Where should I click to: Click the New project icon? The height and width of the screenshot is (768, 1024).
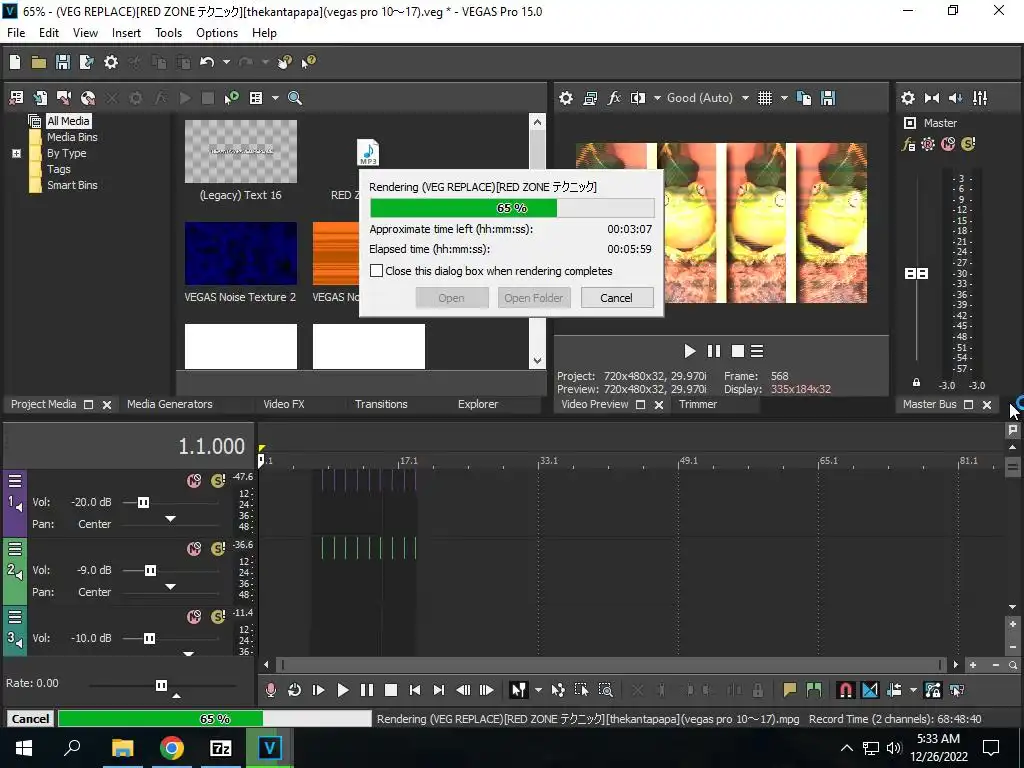click(x=15, y=62)
